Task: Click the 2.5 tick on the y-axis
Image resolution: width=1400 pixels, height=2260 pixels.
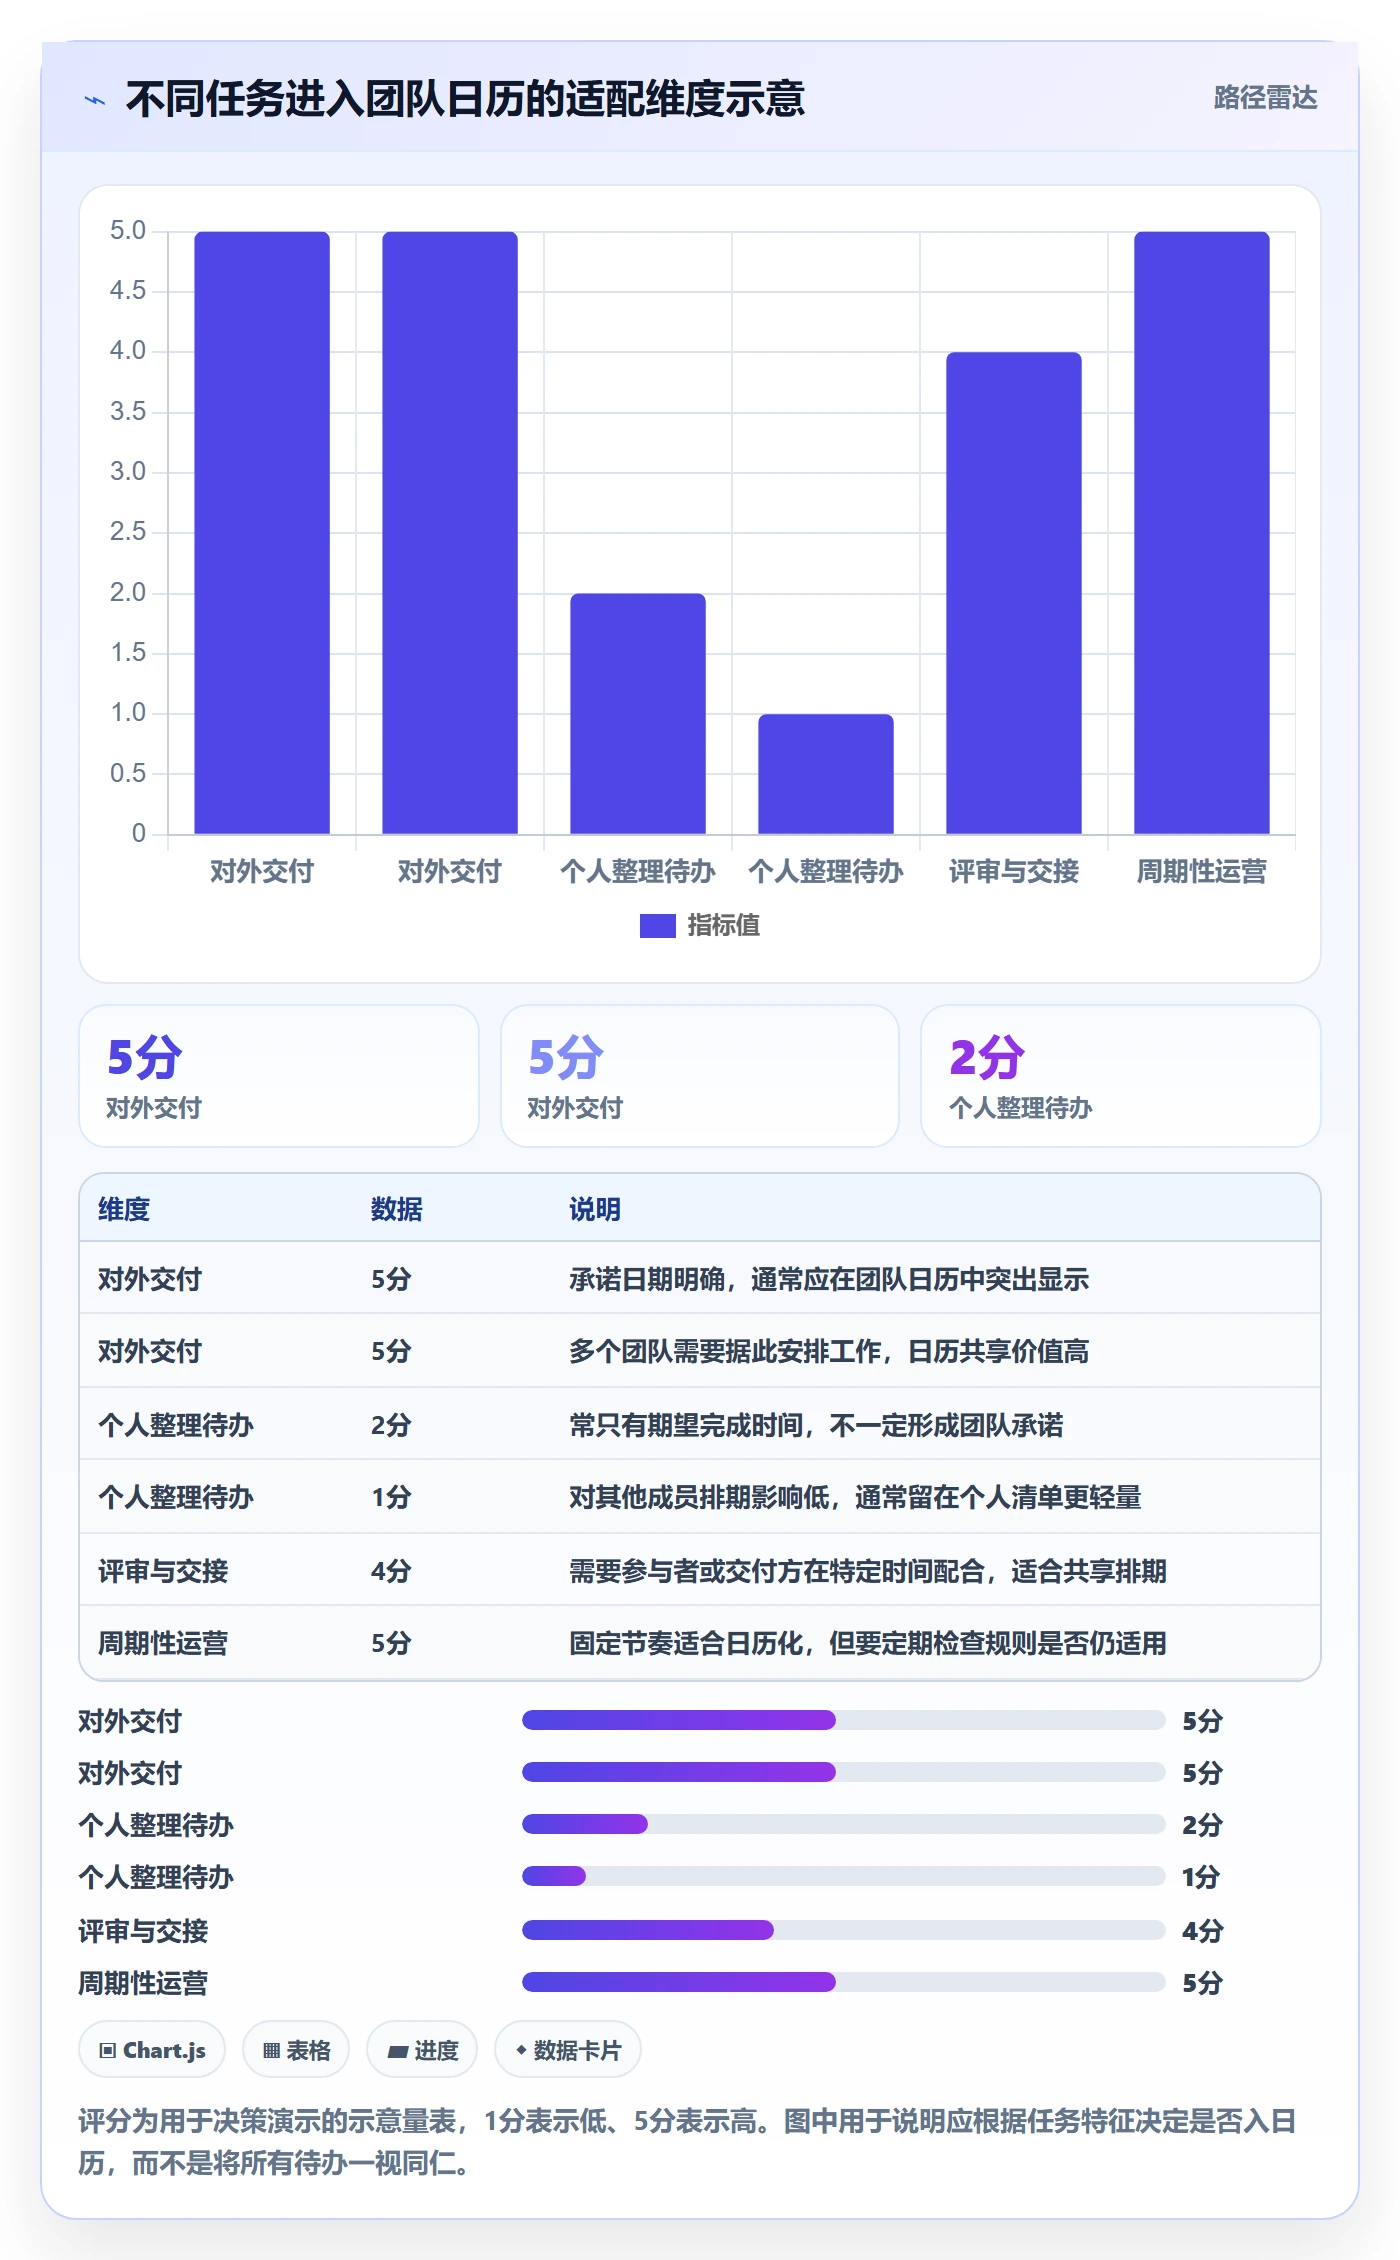Action: pyautogui.click(x=128, y=532)
